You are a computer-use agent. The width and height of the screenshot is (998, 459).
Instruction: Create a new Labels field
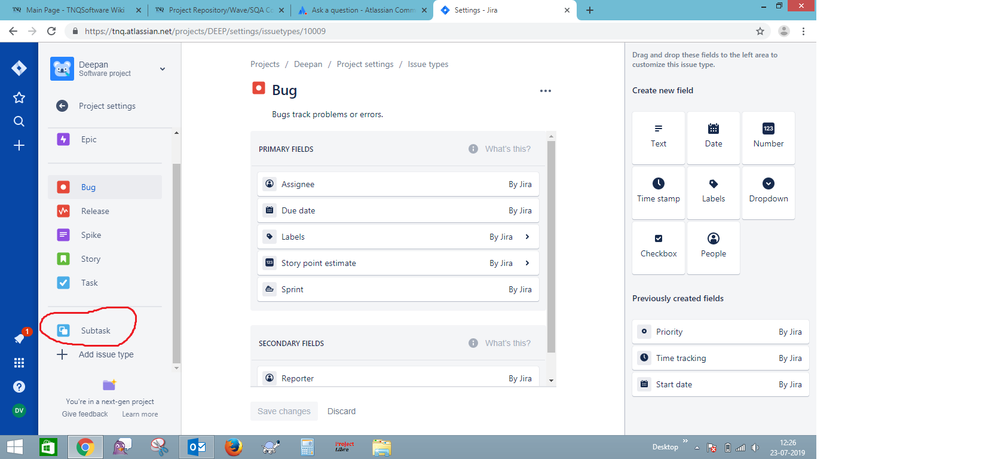[x=713, y=192]
